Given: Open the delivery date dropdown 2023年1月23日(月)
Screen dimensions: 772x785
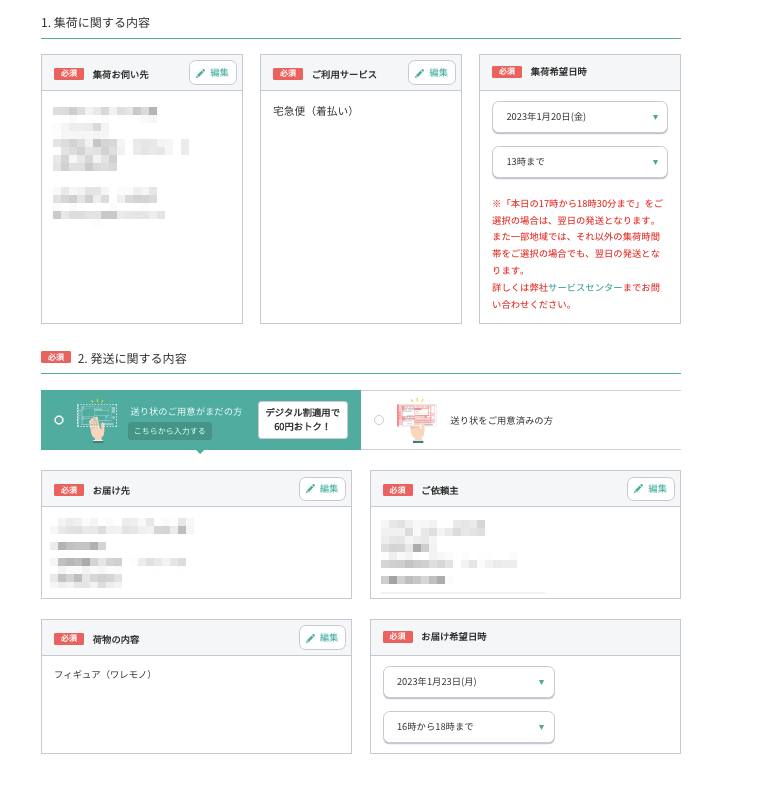Looking at the screenshot, I should click(x=469, y=682).
